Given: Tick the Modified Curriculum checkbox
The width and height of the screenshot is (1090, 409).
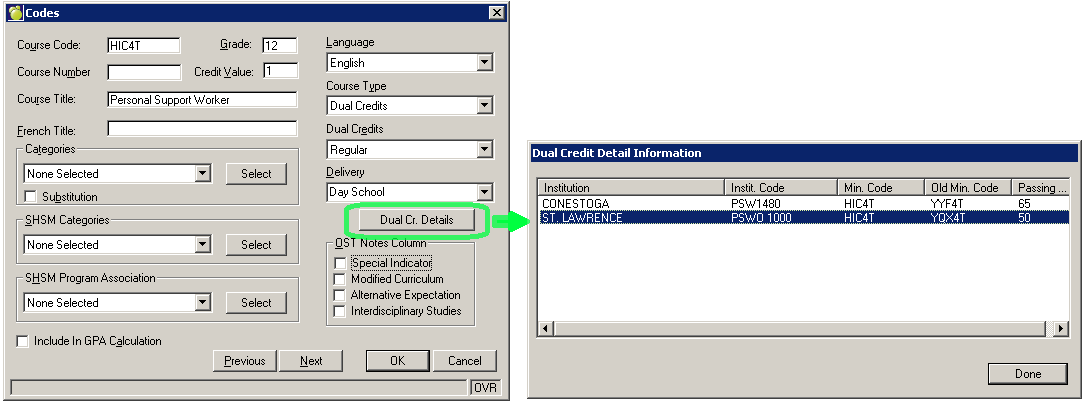Looking at the screenshot, I should pos(340,279).
